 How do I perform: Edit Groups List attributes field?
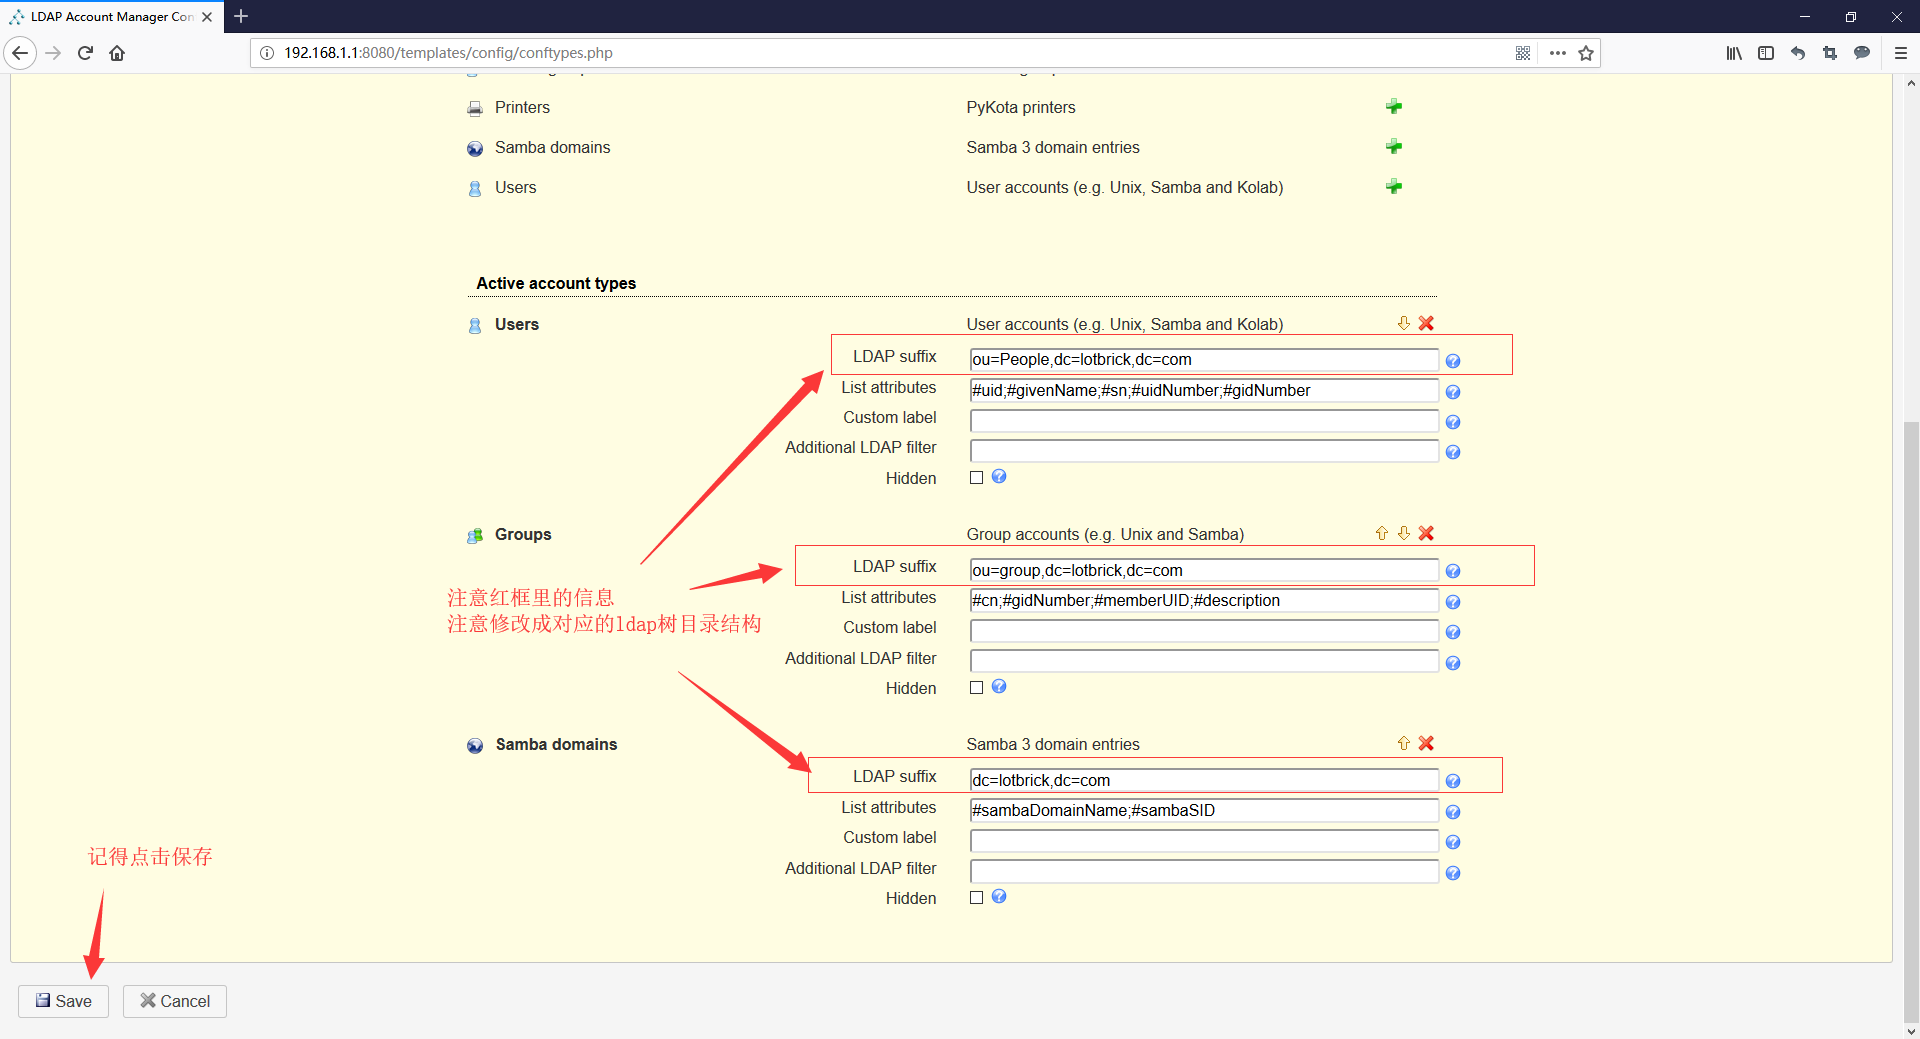click(x=1204, y=601)
